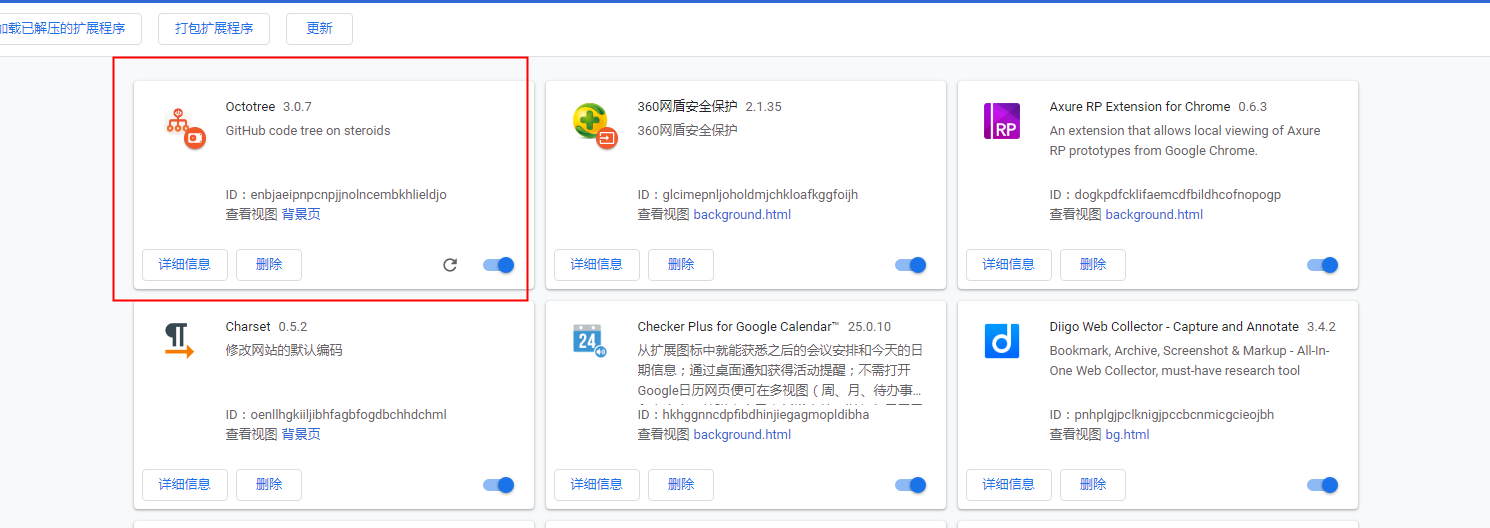Open Diigo bg.html link
The height and width of the screenshot is (528, 1490).
tap(1128, 434)
